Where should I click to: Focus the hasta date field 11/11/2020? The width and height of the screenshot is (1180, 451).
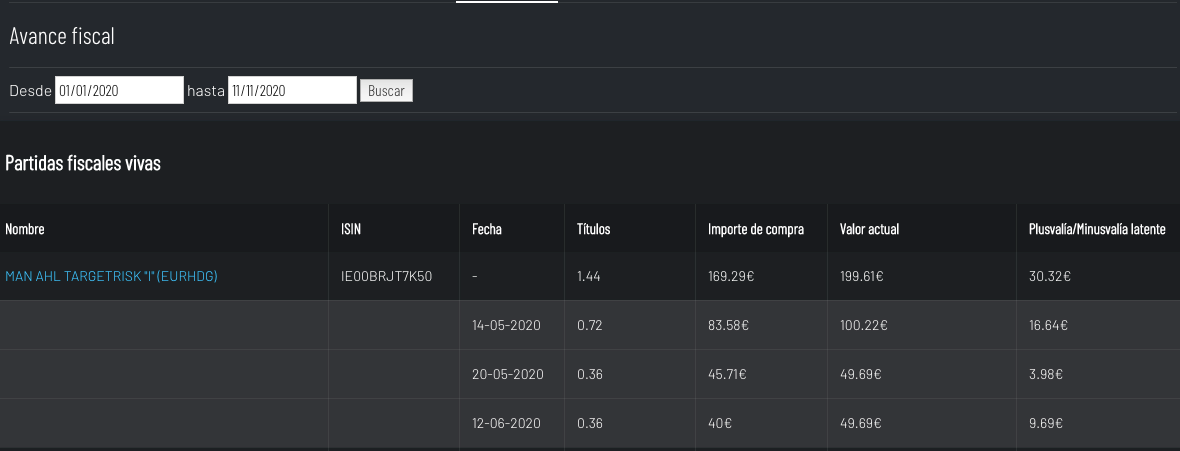[x=292, y=90]
